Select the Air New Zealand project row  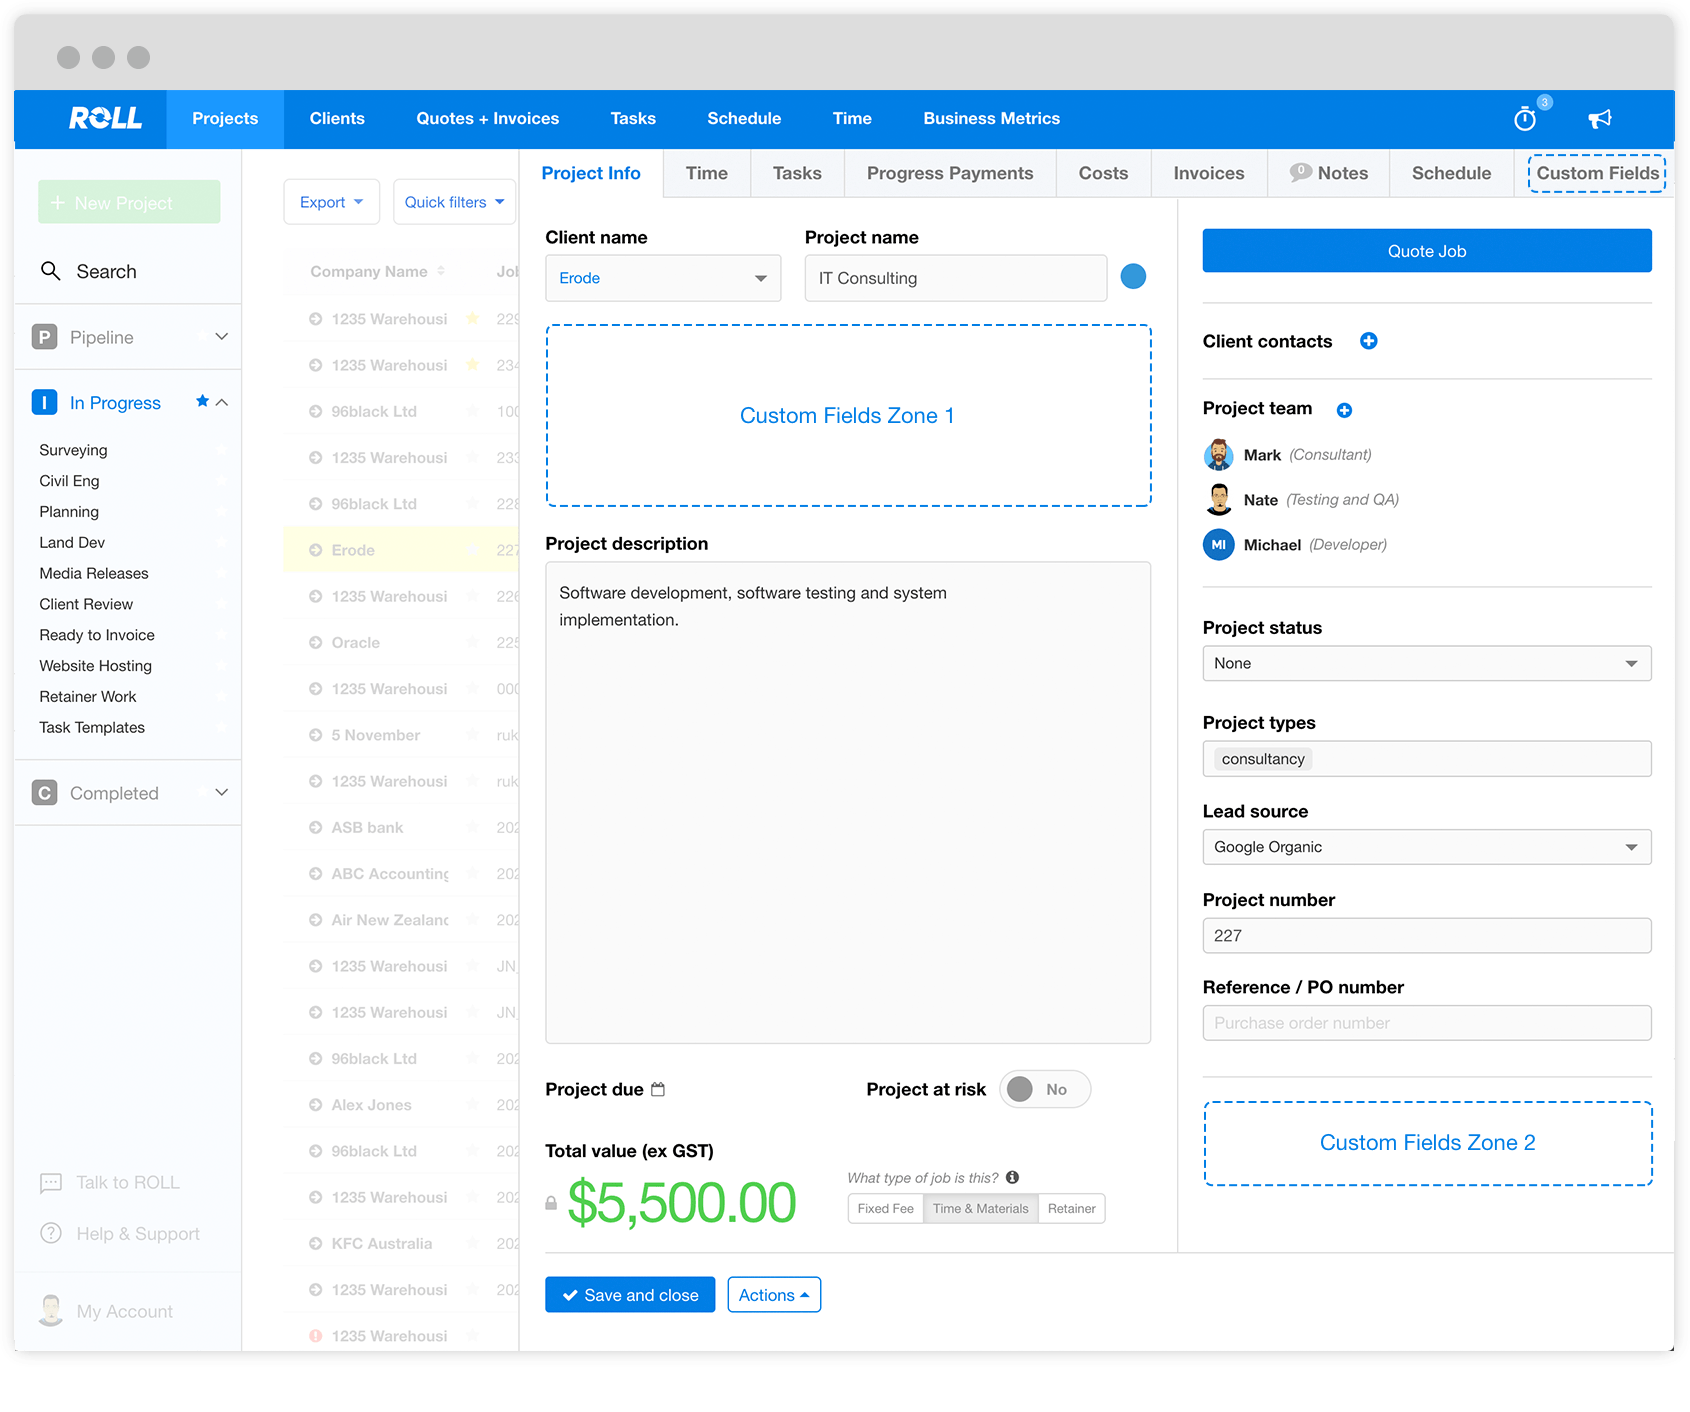[x=400, y=920]
